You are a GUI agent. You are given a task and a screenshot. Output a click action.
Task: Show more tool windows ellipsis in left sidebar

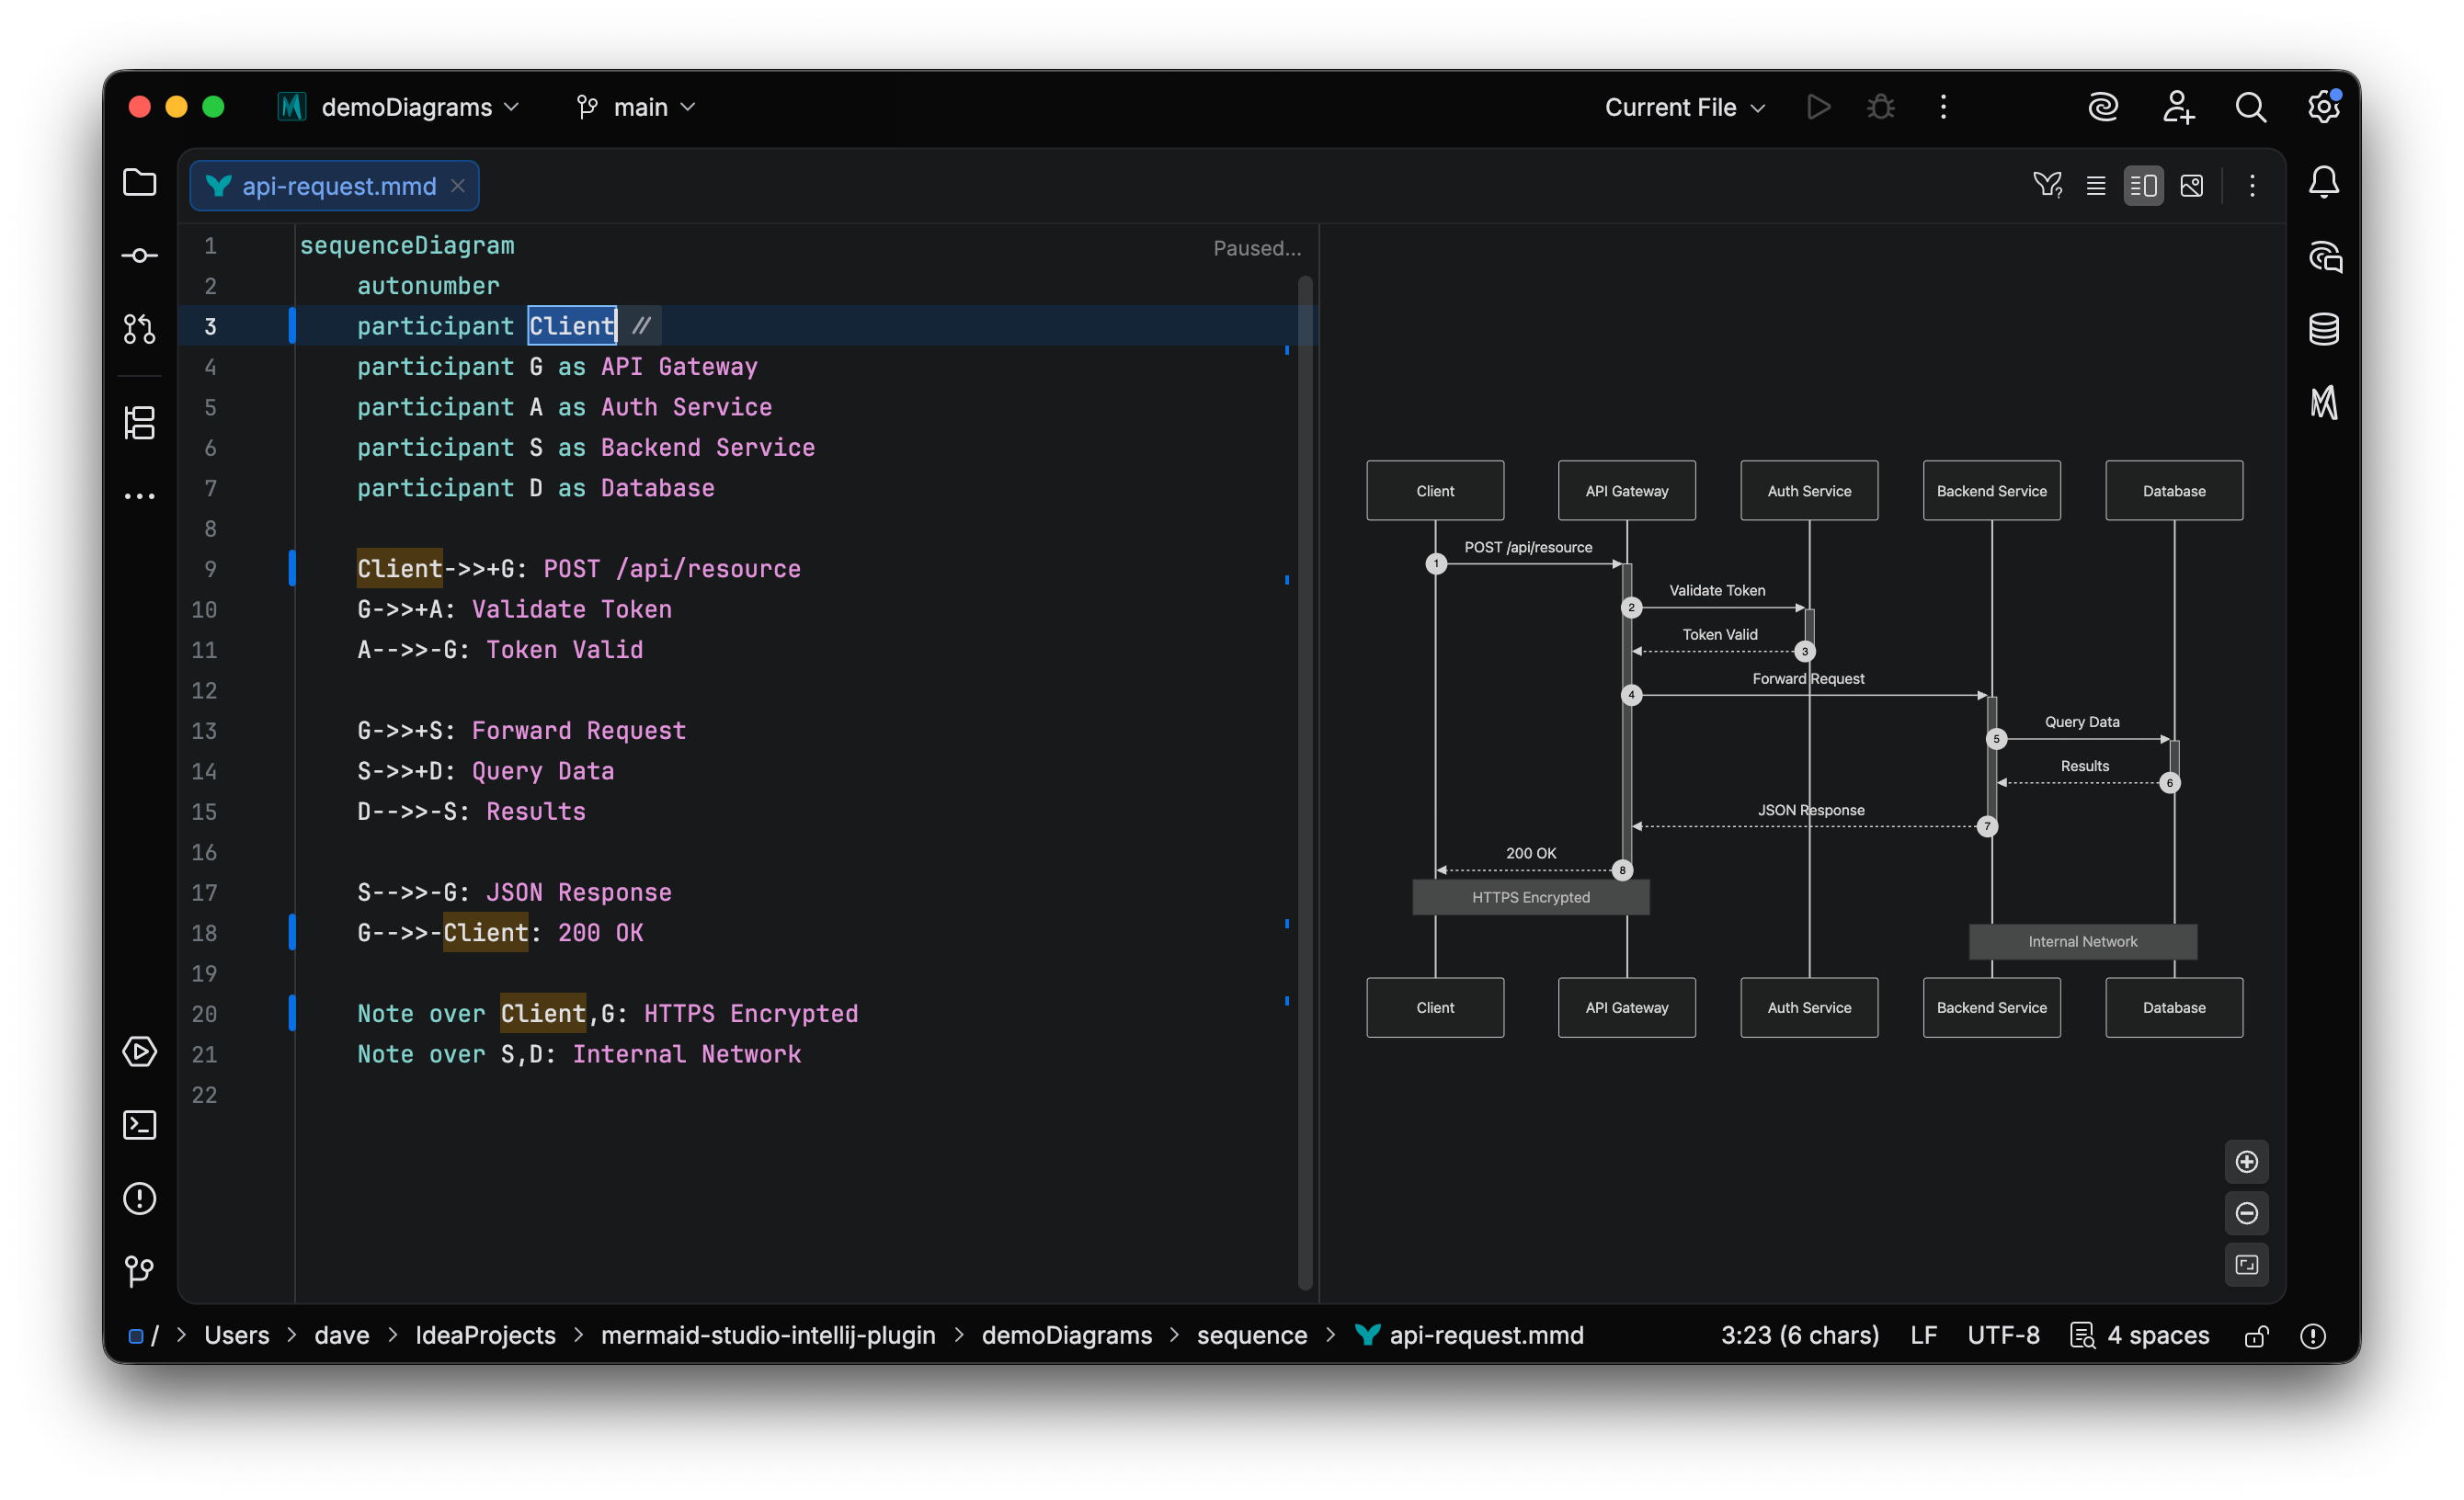(x=139, y=496)
